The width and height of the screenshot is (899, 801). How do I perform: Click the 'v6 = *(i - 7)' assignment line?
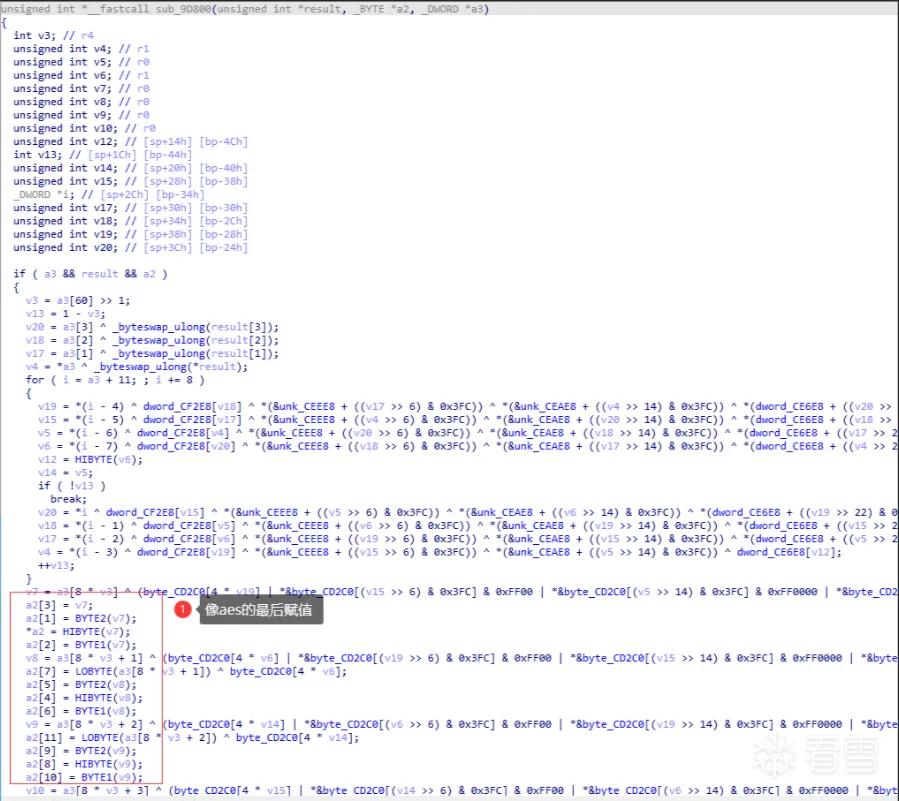click(466, 446)
